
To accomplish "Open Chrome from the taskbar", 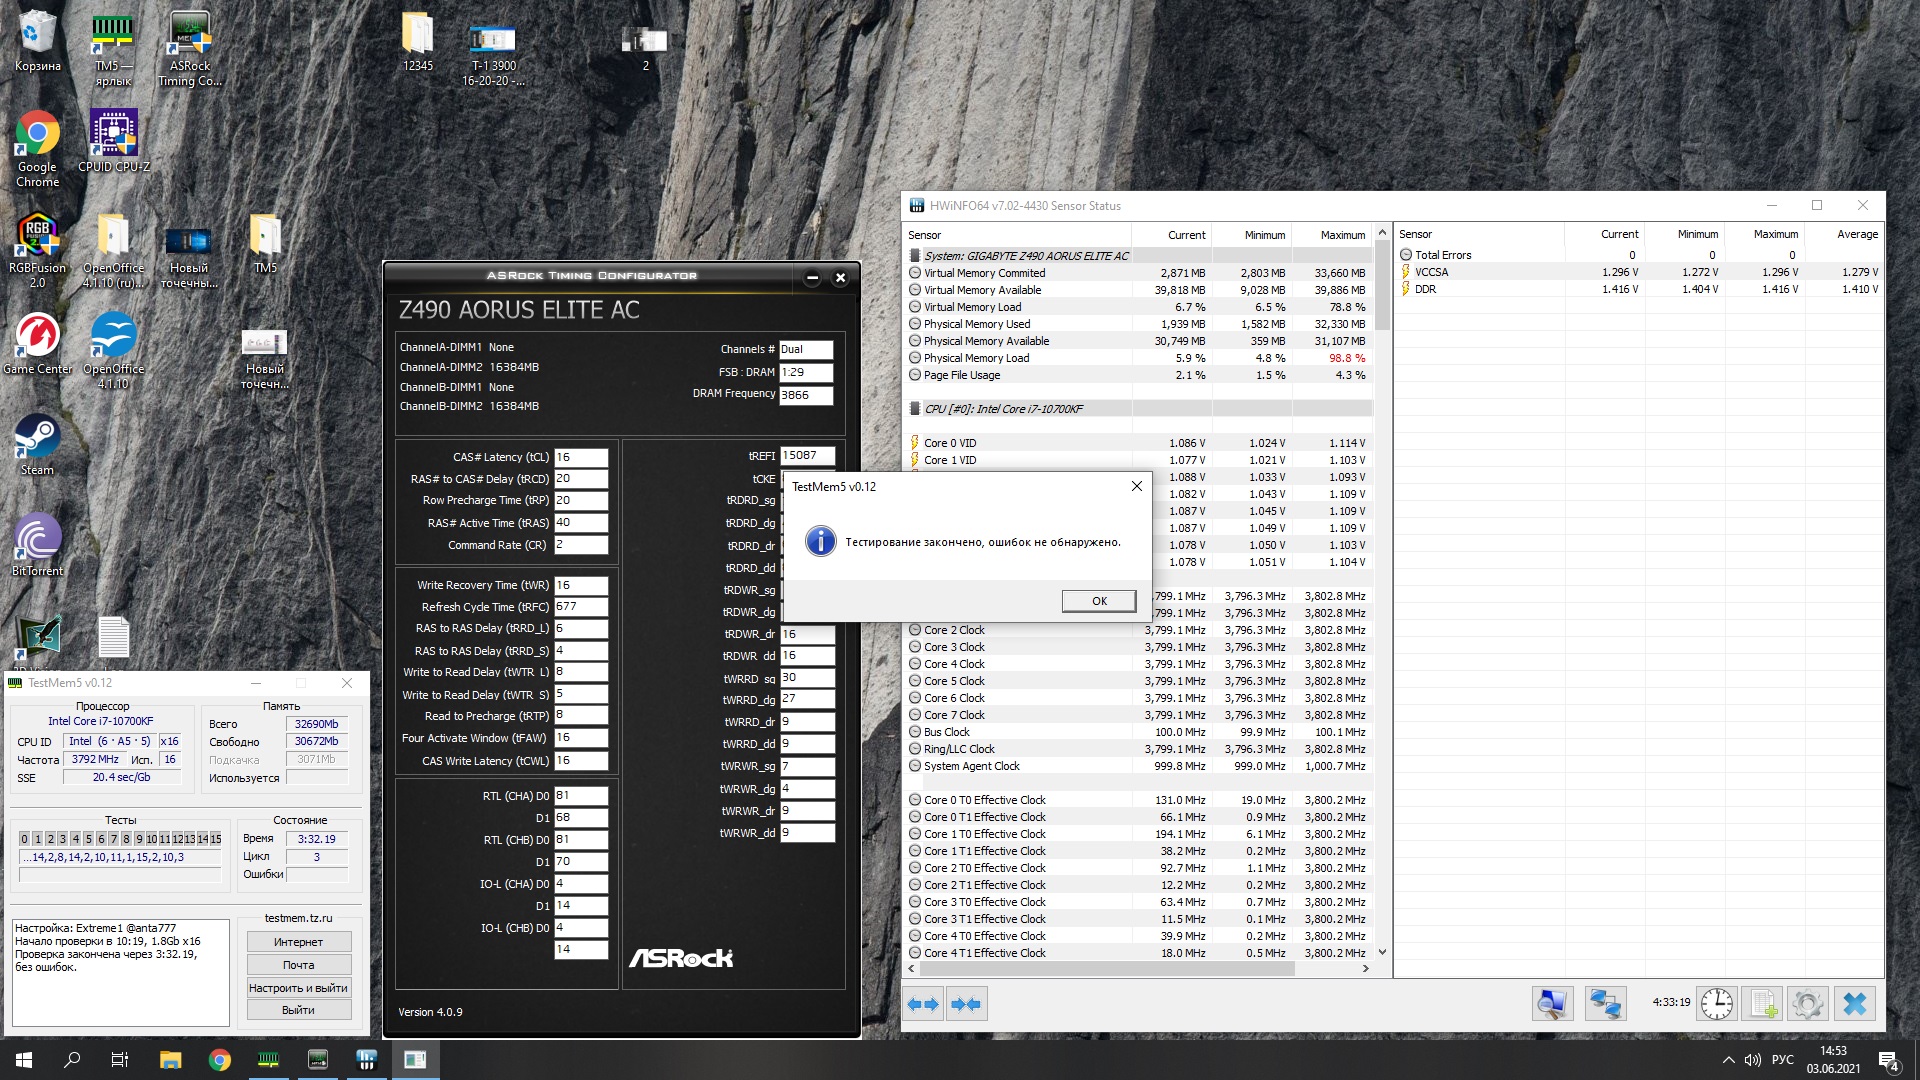I will click(219, 1060).
